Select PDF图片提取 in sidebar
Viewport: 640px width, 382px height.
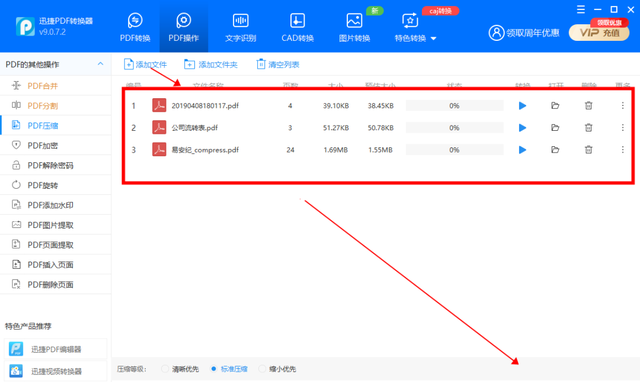tap(56, 225)
